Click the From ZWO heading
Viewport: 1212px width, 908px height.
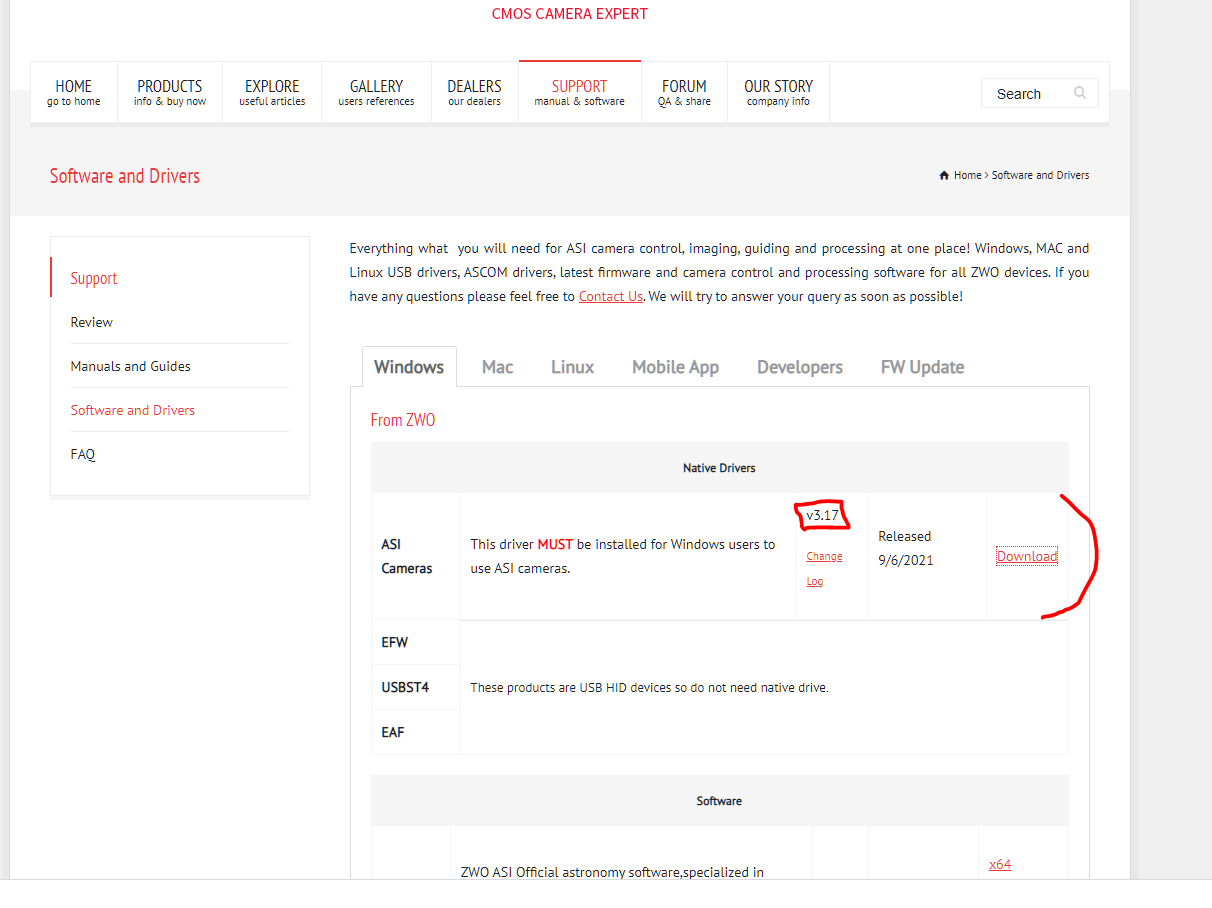point(403,420)
